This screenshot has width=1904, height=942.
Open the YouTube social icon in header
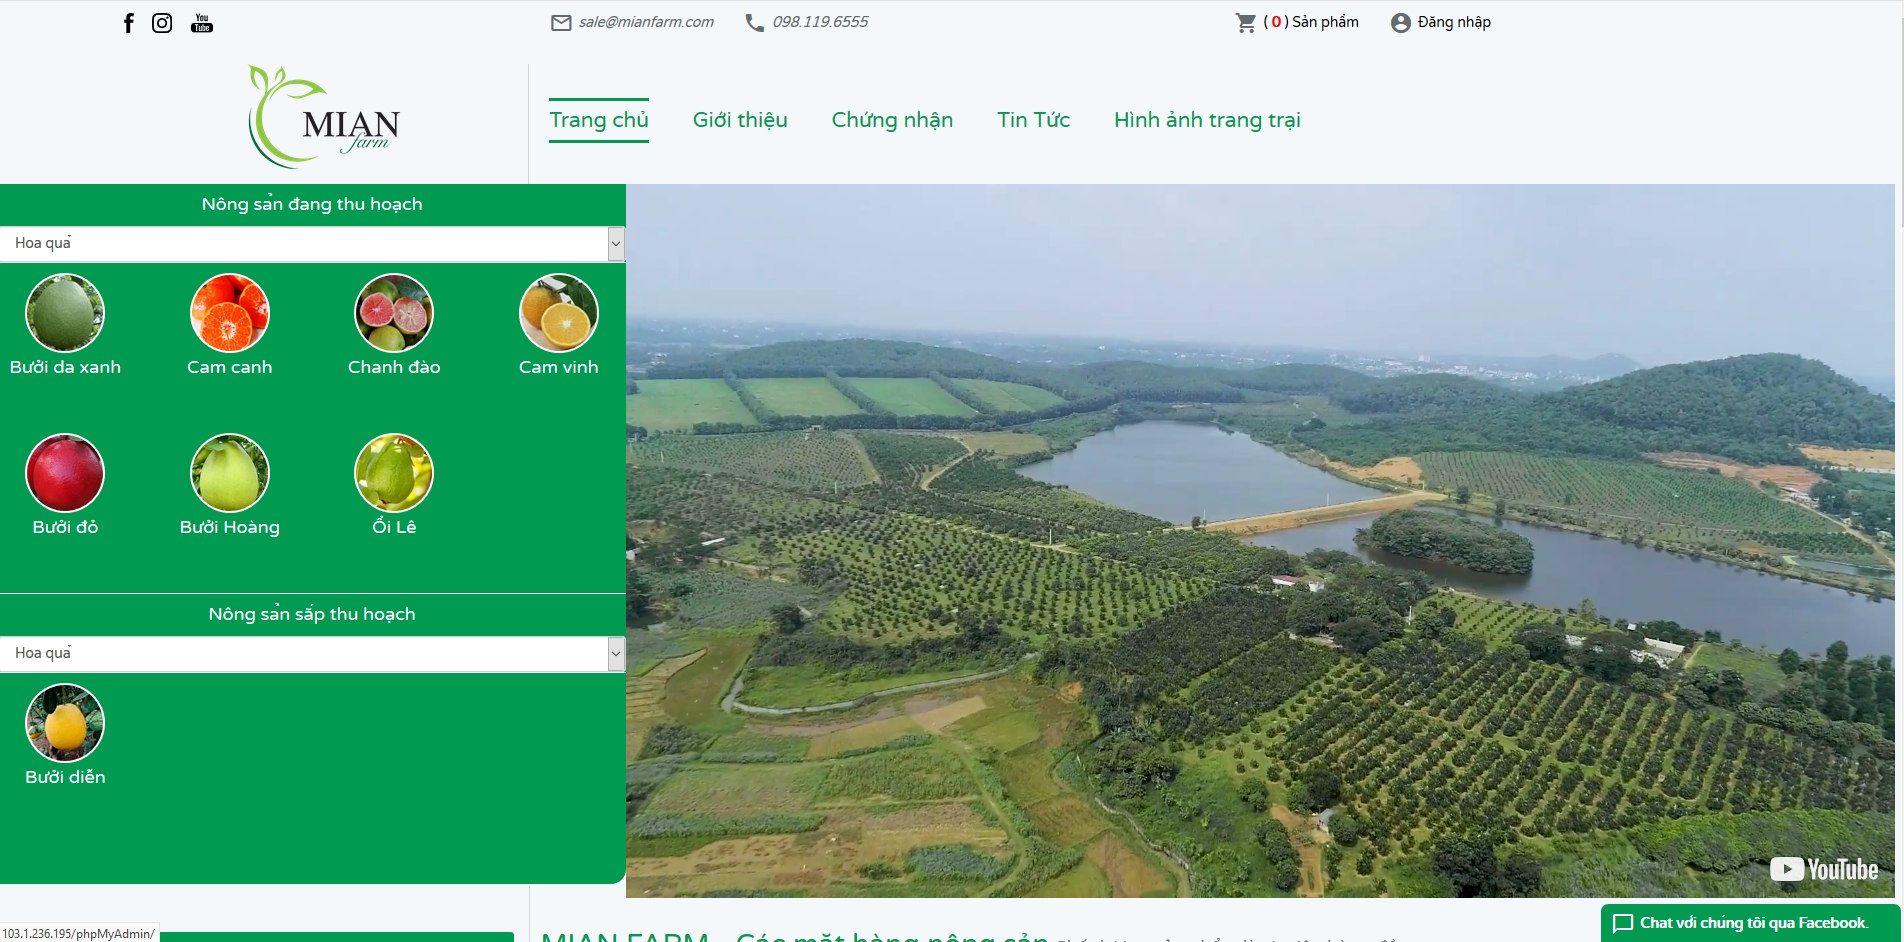pyautogui.click(x=202, y=23)
